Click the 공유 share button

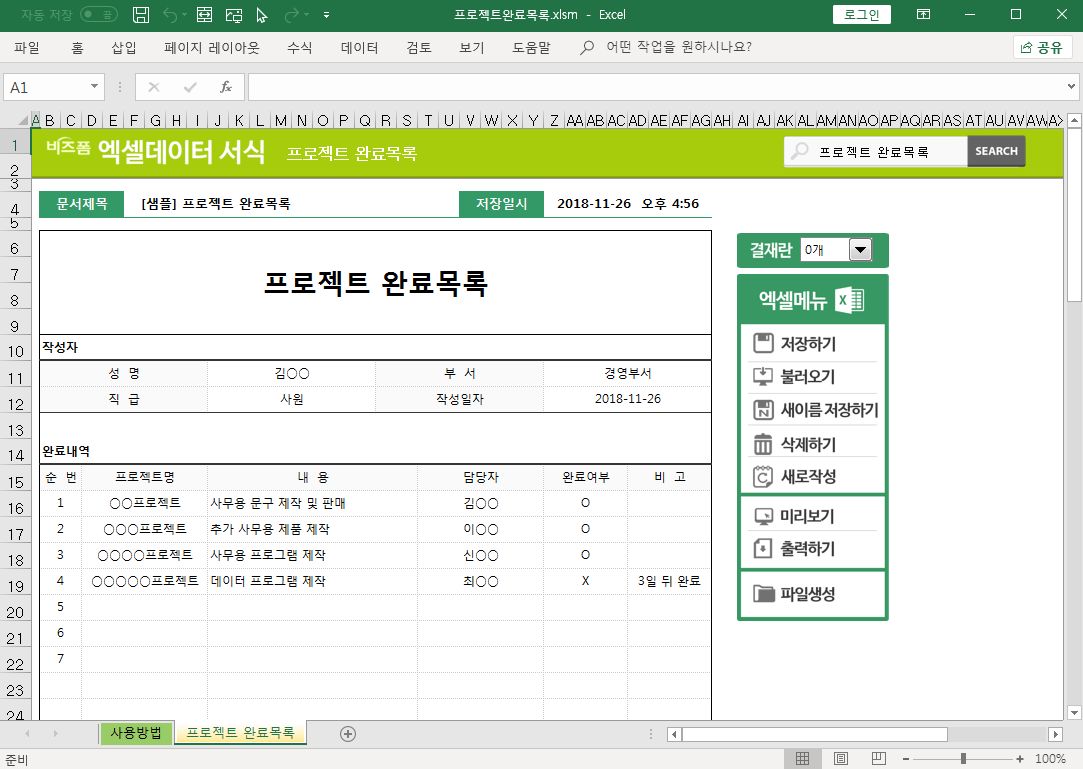1042,48
